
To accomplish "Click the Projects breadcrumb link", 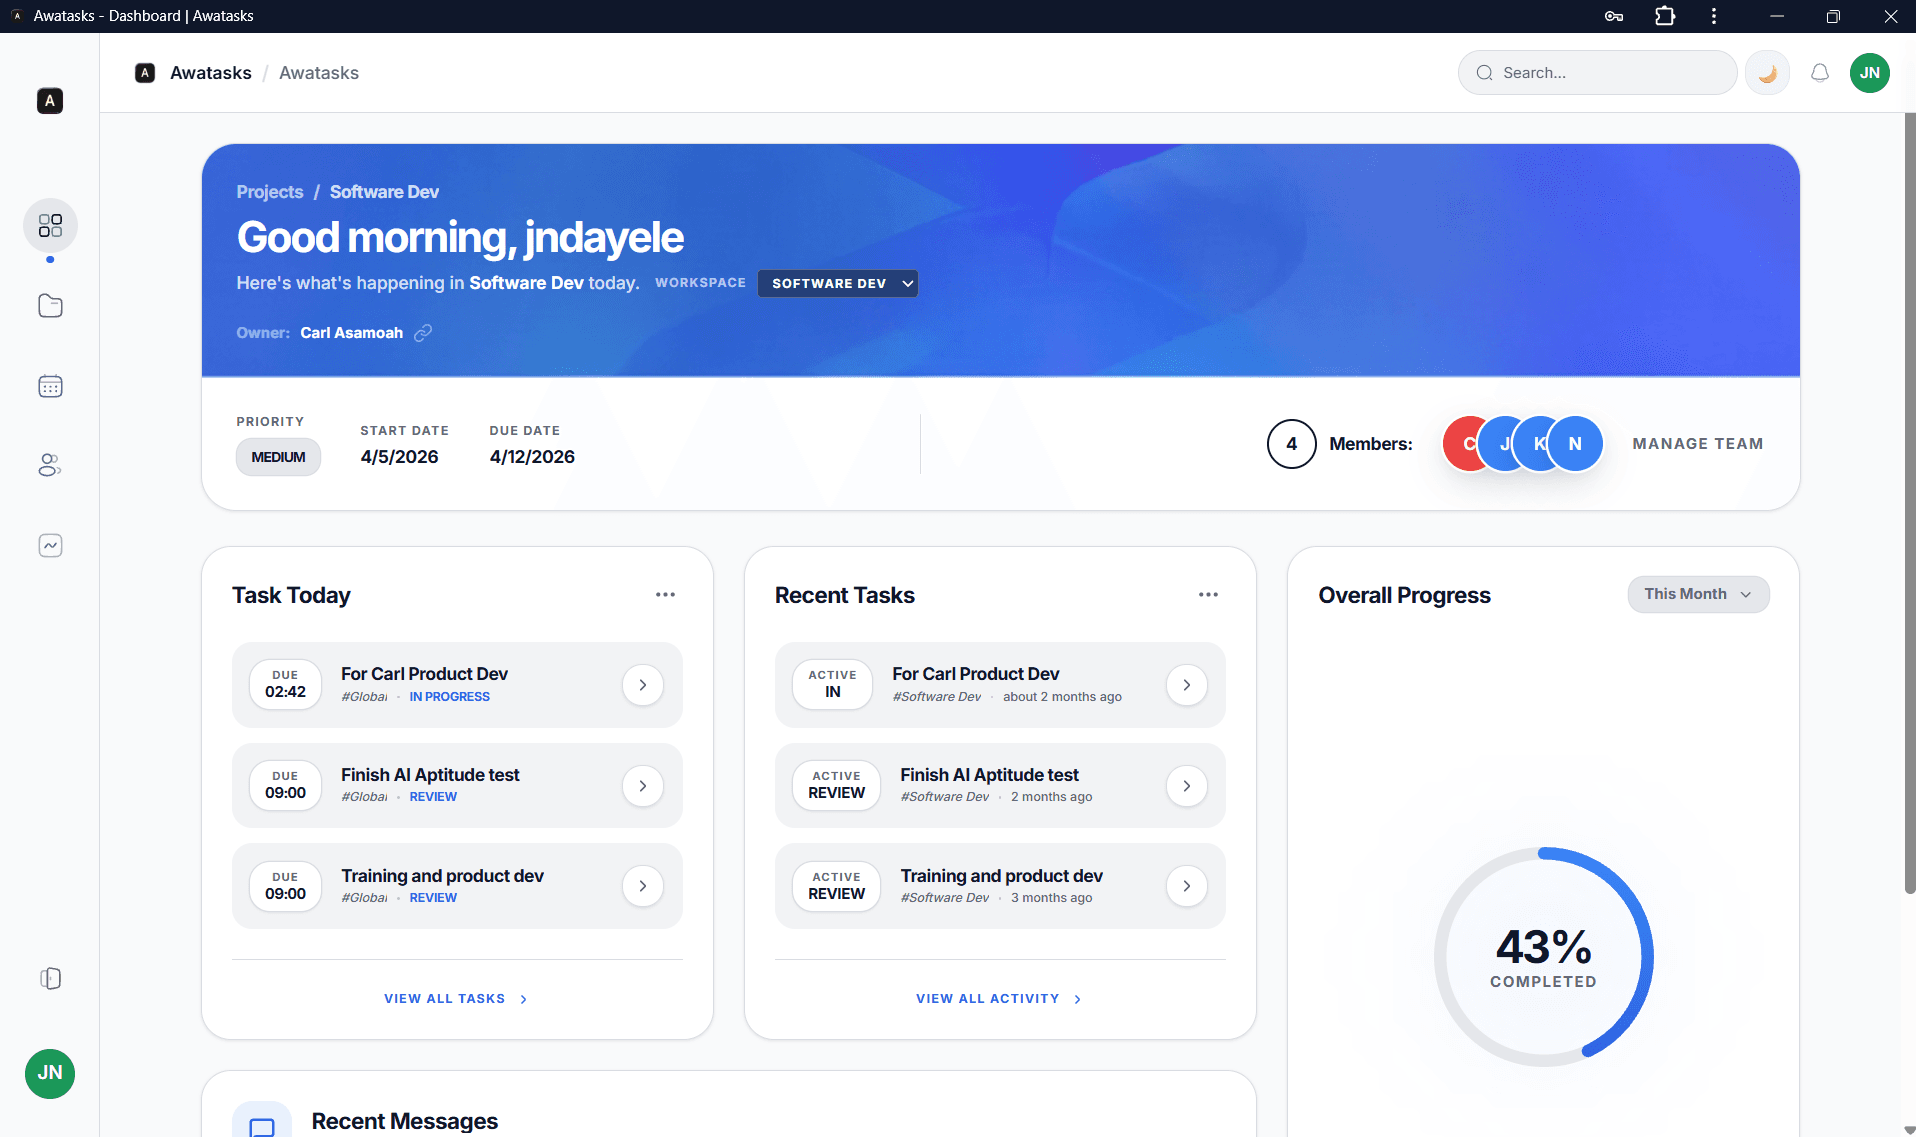I will pyautogui.click(x=270, y=192).
